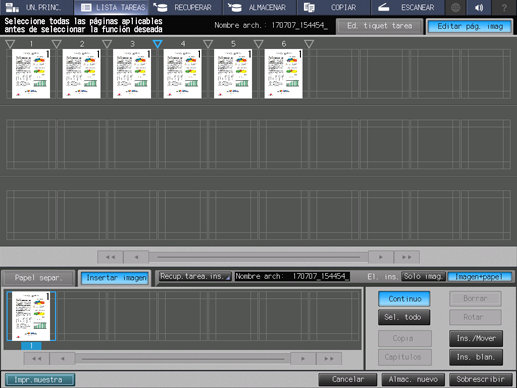This screenshot has width=517, height=388.
Task: Select the insert image thumbnail 1
Action: [31, 316]
